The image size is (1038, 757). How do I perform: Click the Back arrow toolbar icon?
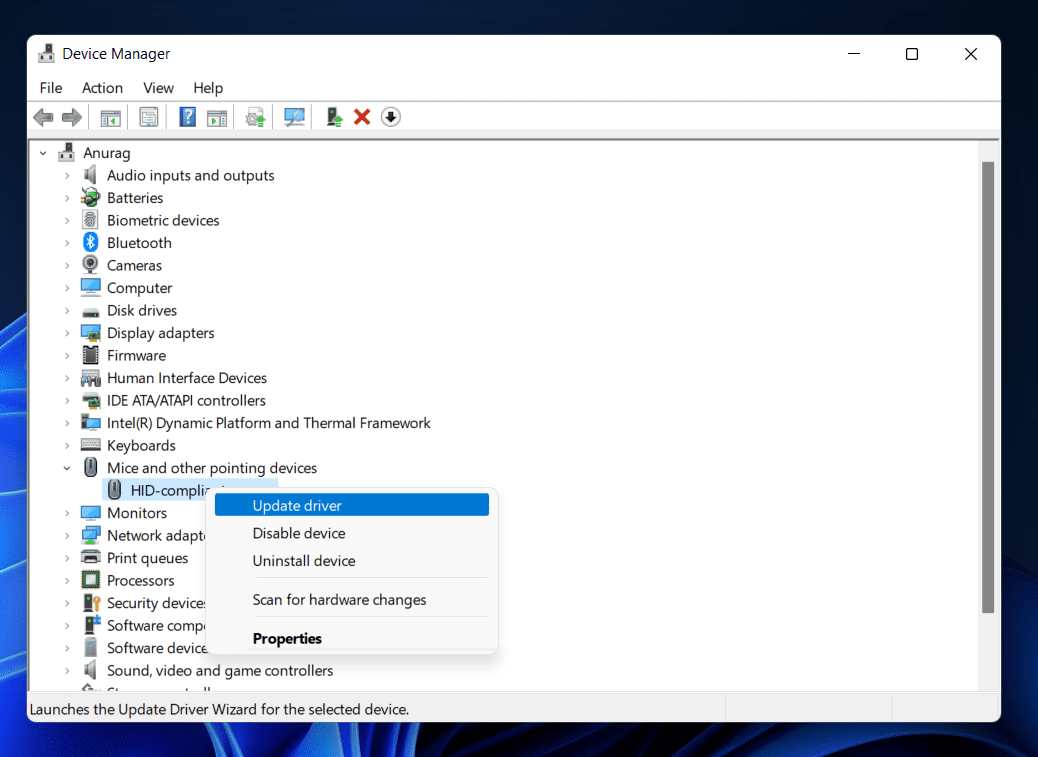[x=43, y=117]
